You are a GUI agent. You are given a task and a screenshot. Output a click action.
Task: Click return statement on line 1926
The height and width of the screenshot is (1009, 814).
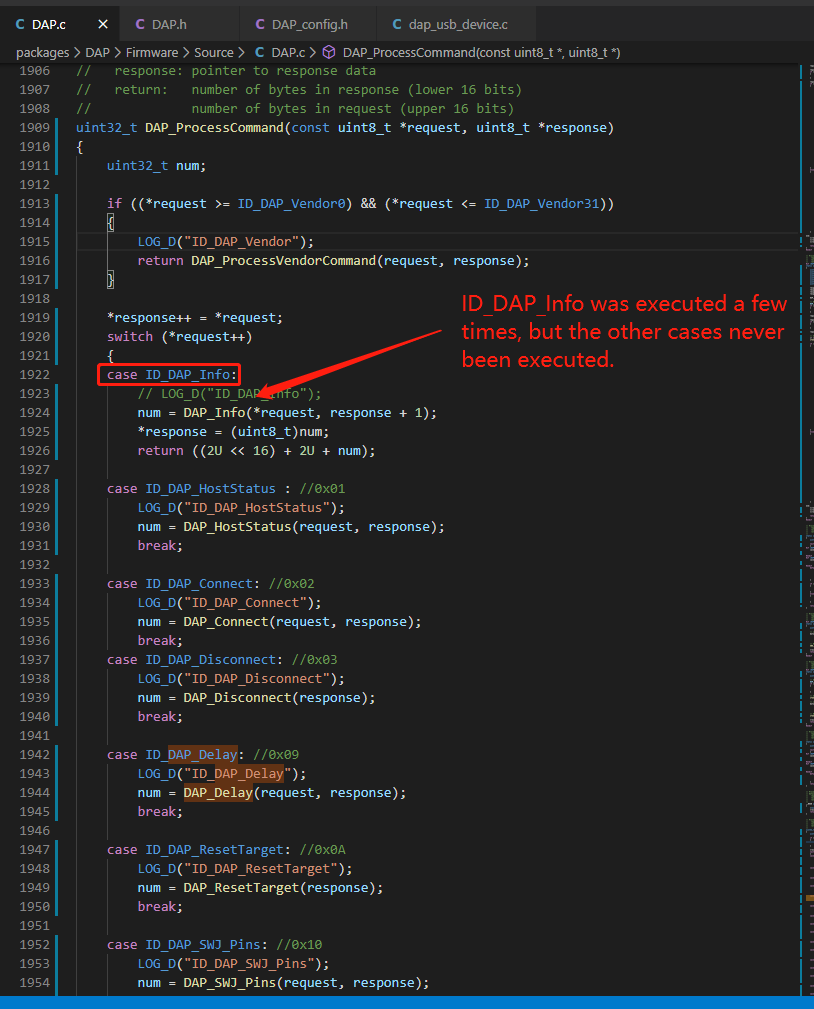tap(256, 450)
